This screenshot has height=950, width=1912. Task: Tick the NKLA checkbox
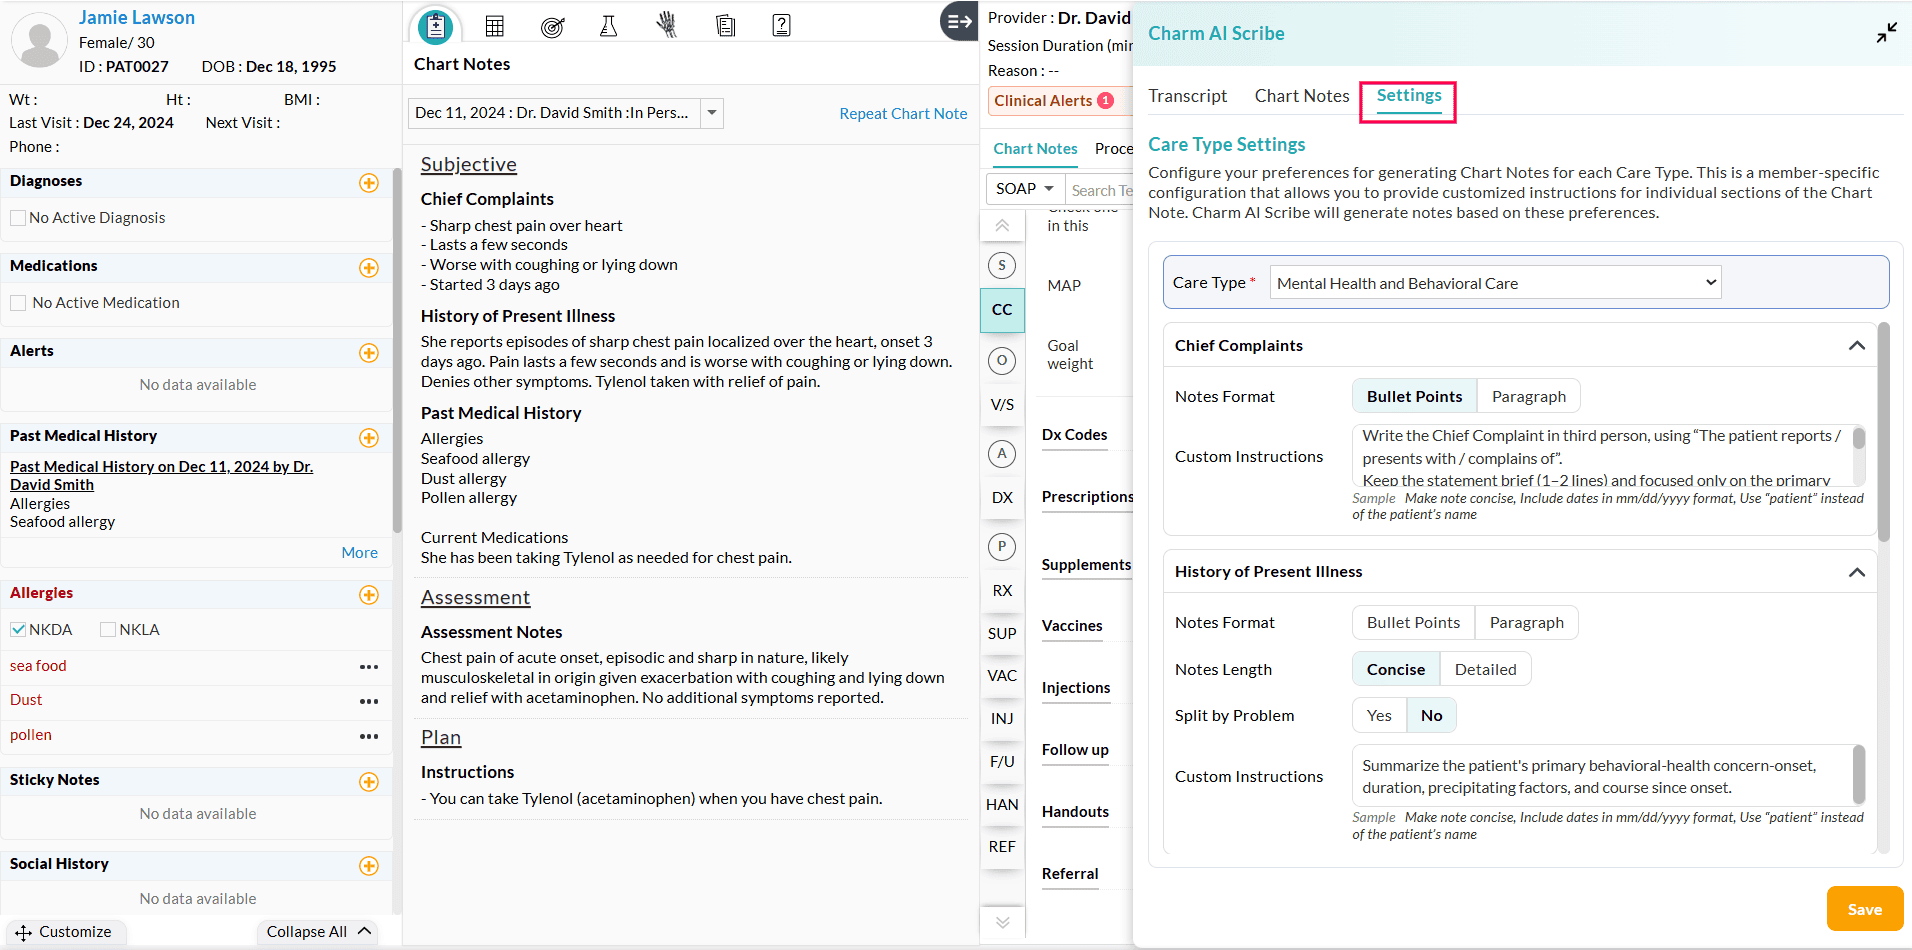coord(108,630)
